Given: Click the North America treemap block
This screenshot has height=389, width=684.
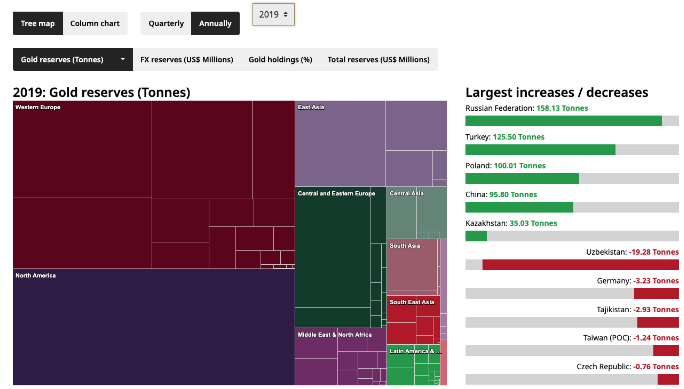Looking at the screenshot, I should pyautogui.click(x=154, y=327).
